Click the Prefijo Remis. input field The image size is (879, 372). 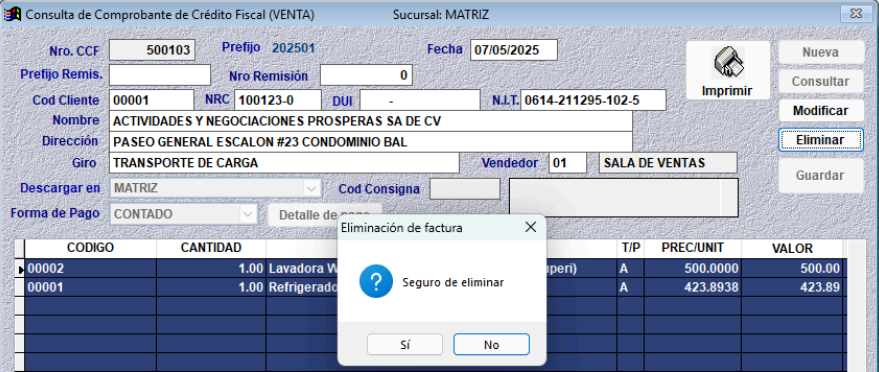click(160, 75)
